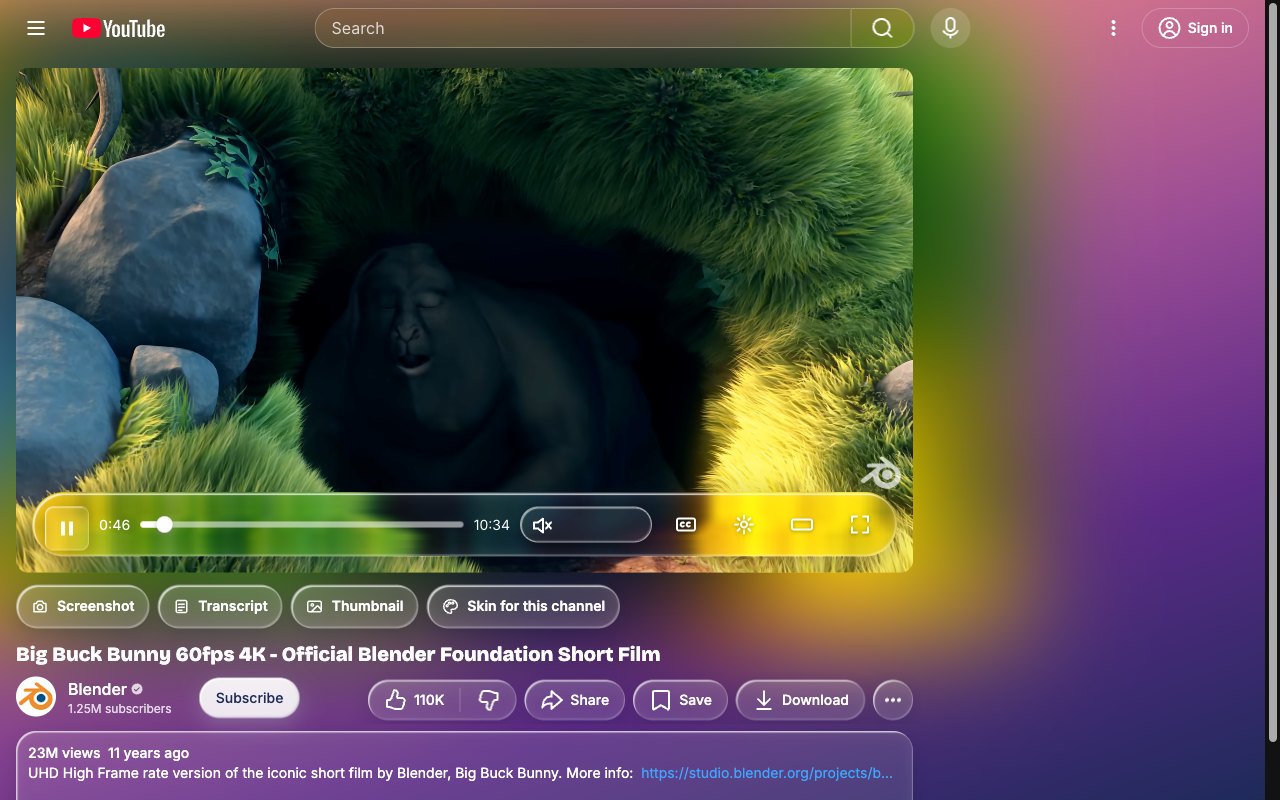1280x800 pixels.
Task: Switch to theater mode
Action: pyautogui.click(x=802, y=525)
